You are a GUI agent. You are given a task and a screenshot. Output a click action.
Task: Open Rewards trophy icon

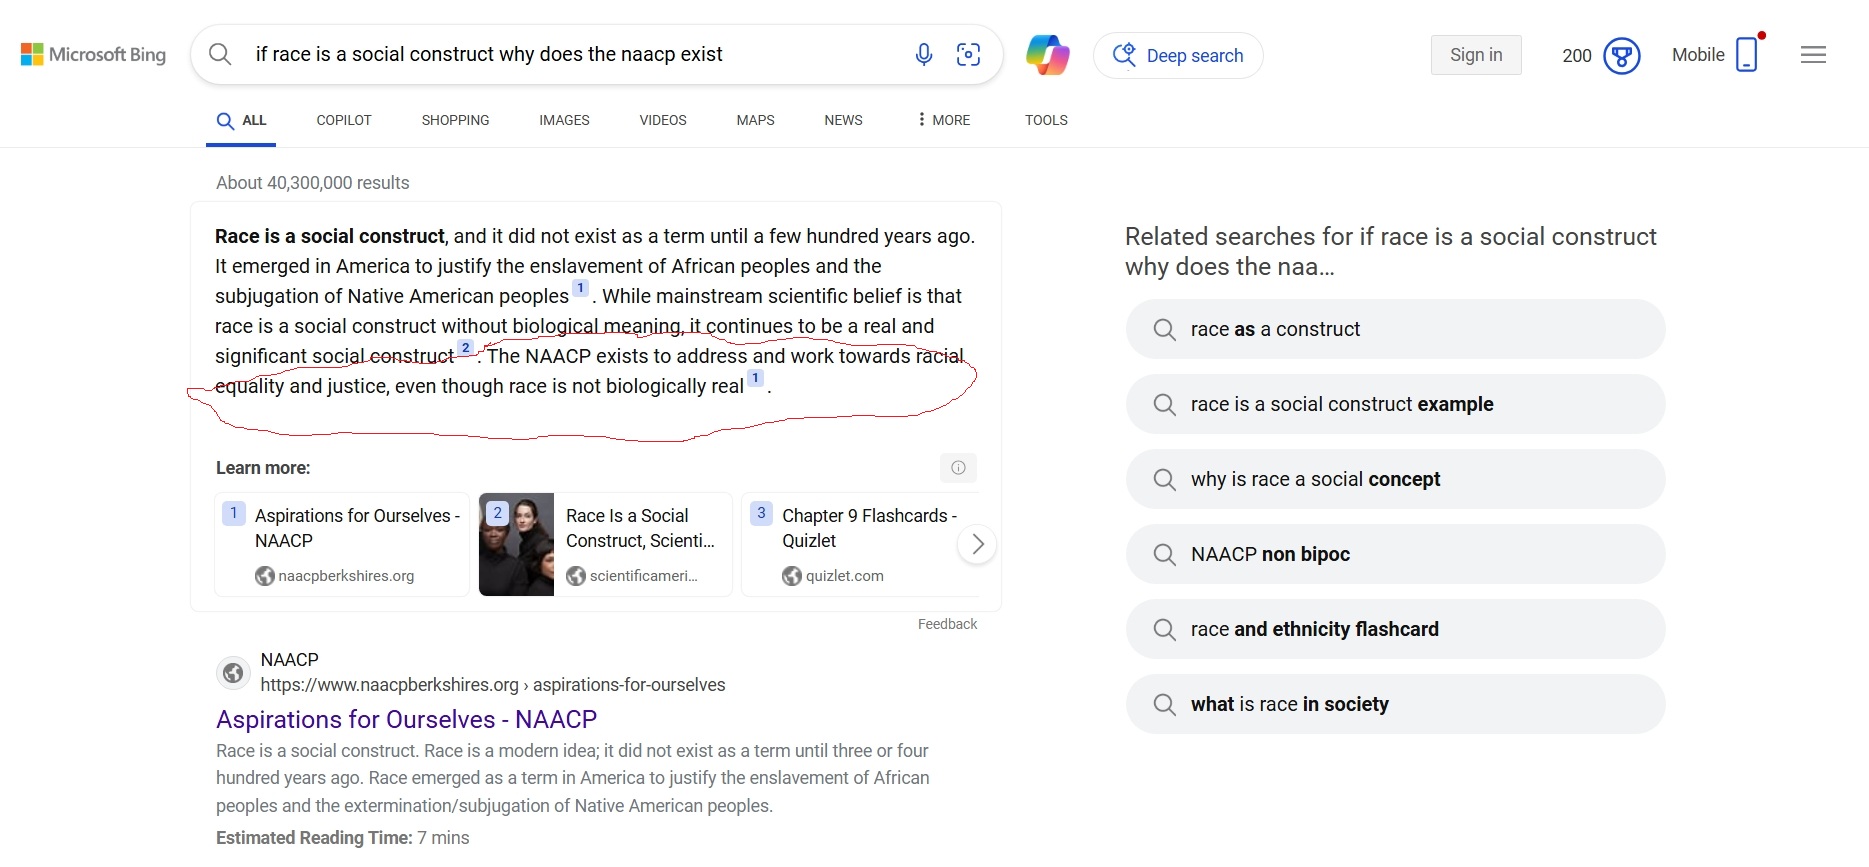click(x=1622, y=56)
